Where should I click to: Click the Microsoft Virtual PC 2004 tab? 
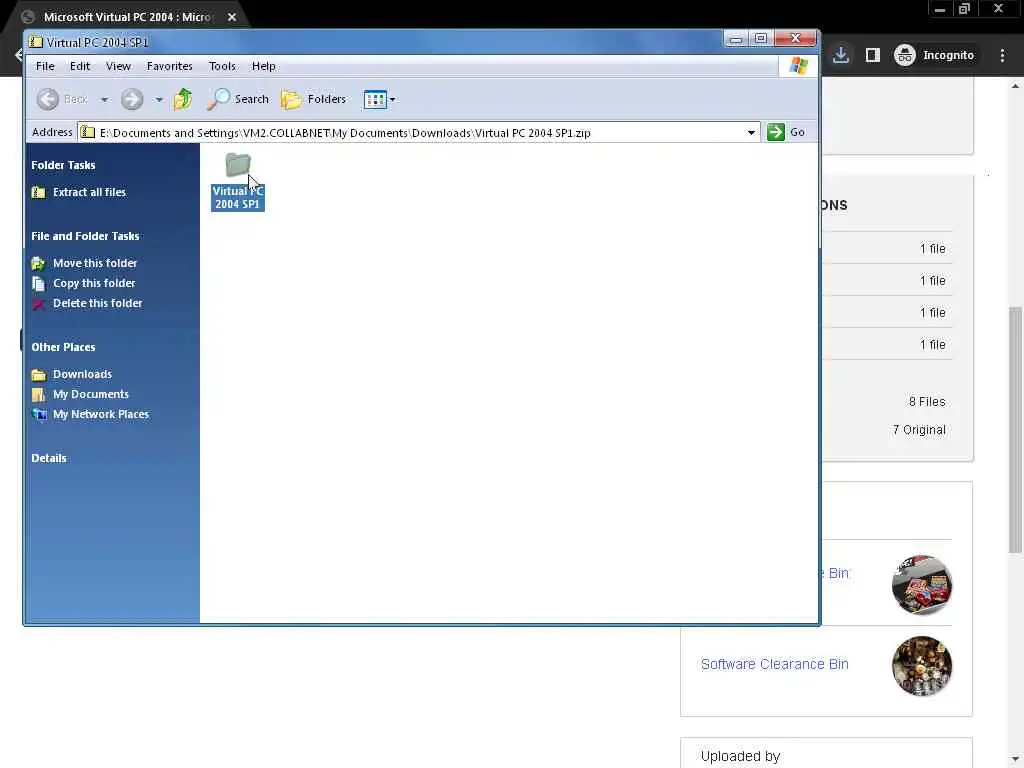pyautogui.click(x=128, y=17)
